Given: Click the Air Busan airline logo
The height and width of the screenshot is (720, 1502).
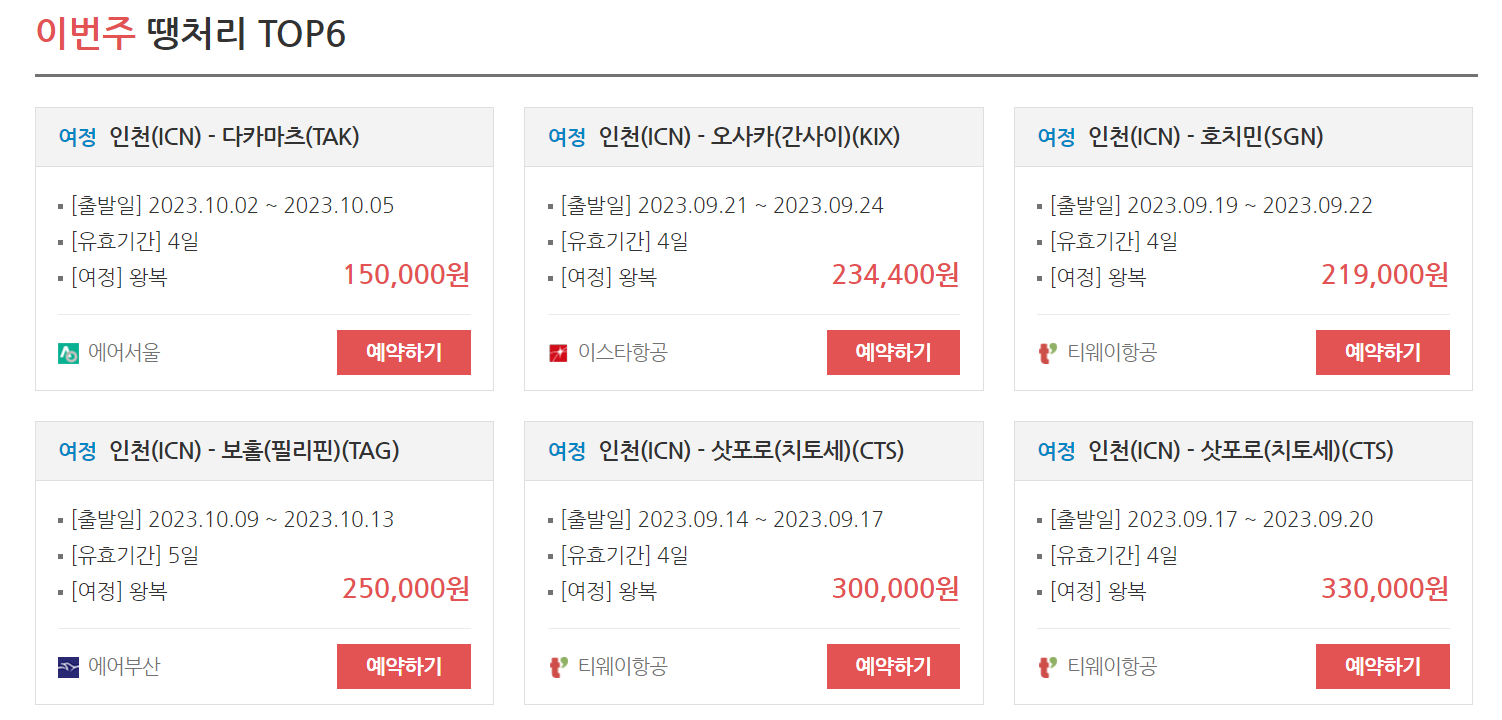Looking at the screenshot, I should pos(66,666).
